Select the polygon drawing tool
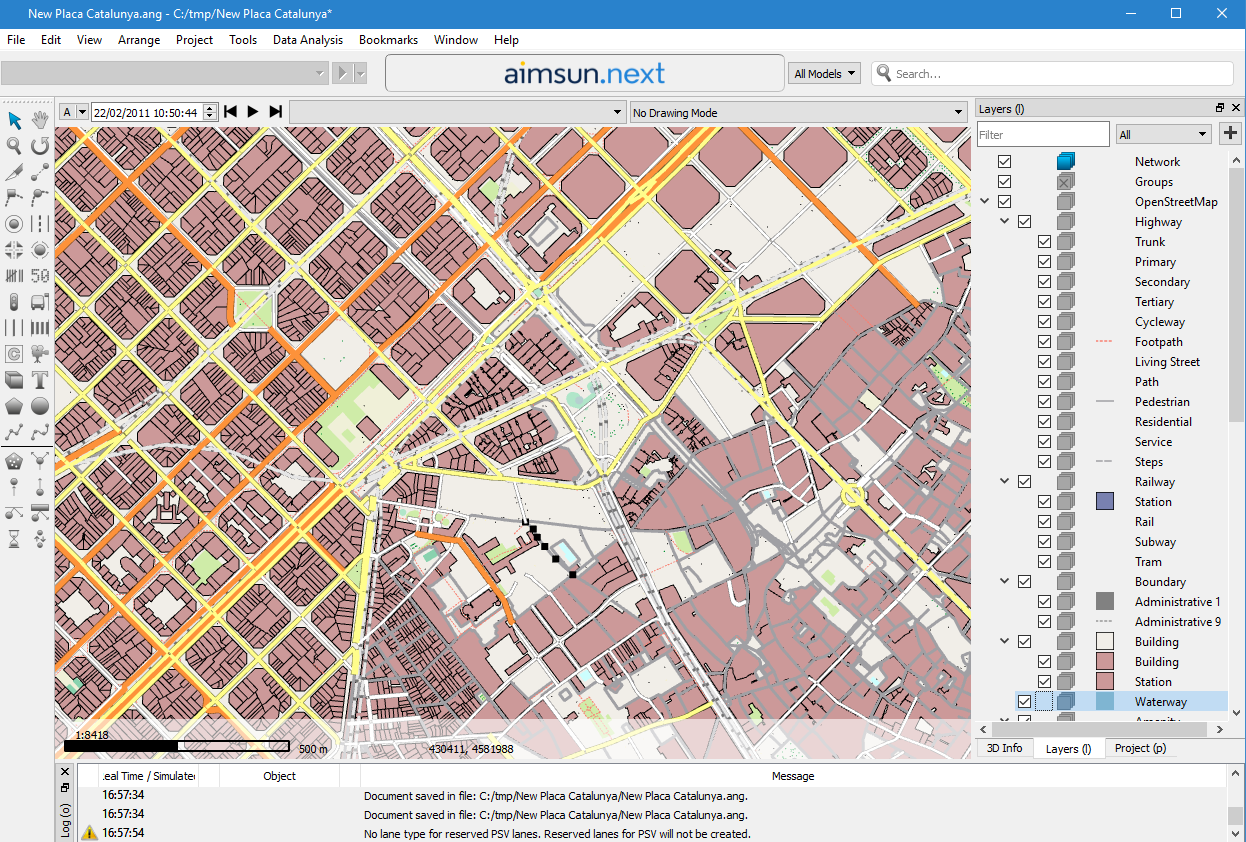 [13, 406]
